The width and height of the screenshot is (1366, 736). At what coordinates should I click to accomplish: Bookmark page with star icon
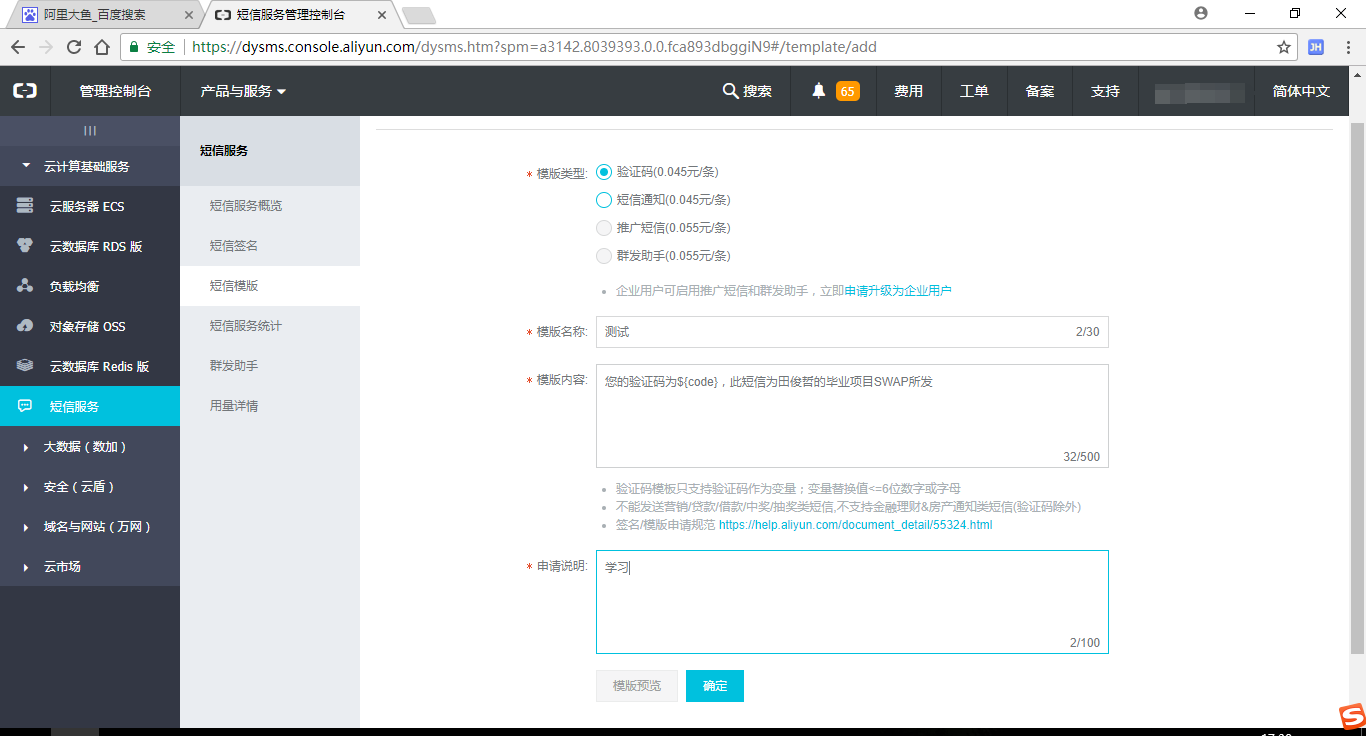click(x=1284, y=47)
